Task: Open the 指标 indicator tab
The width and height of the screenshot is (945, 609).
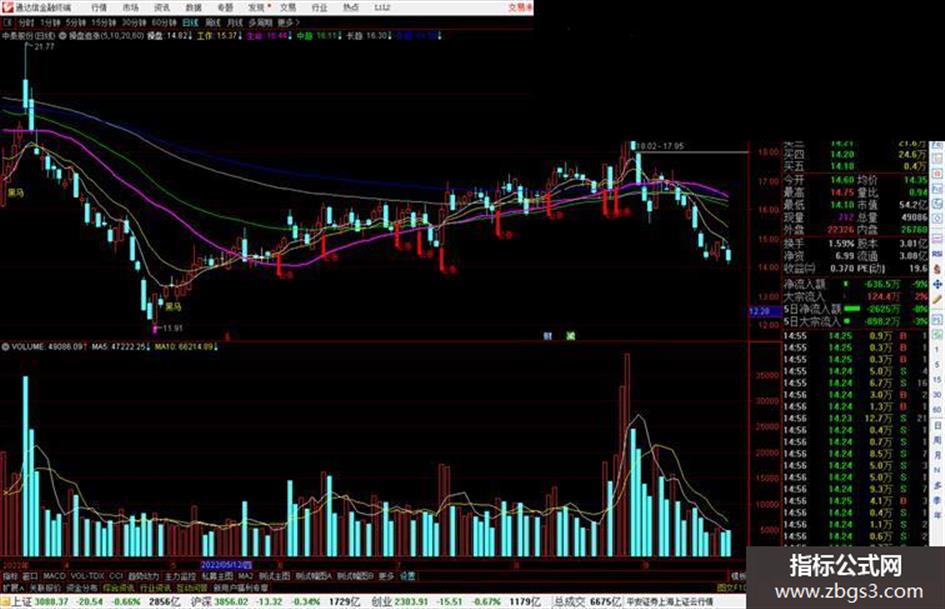Action: pyautogui.click(x=10, y=576)
